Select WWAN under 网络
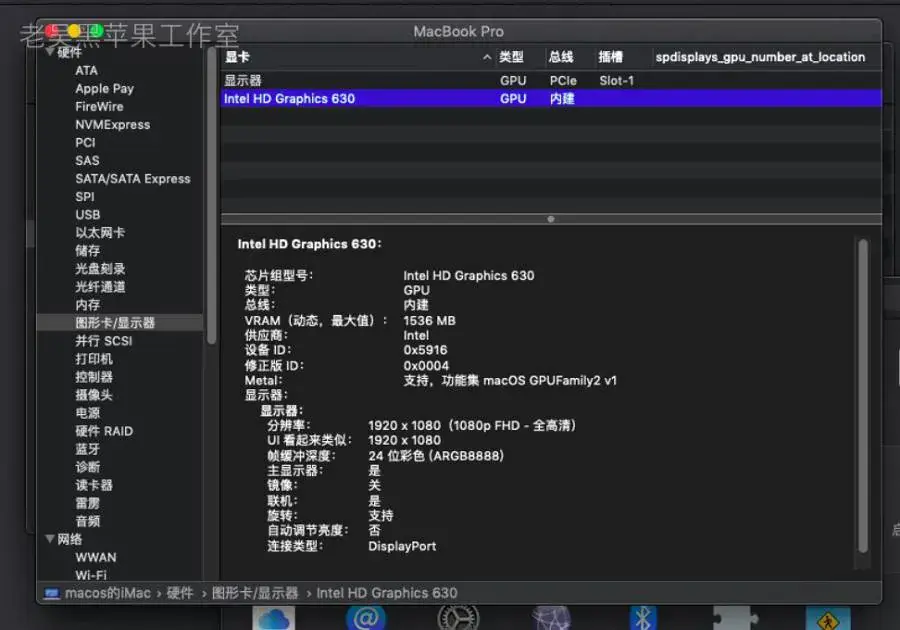Image resolution: width=900 pixels, height=630 pixels. pyautogui.click(x=95, y=557)
